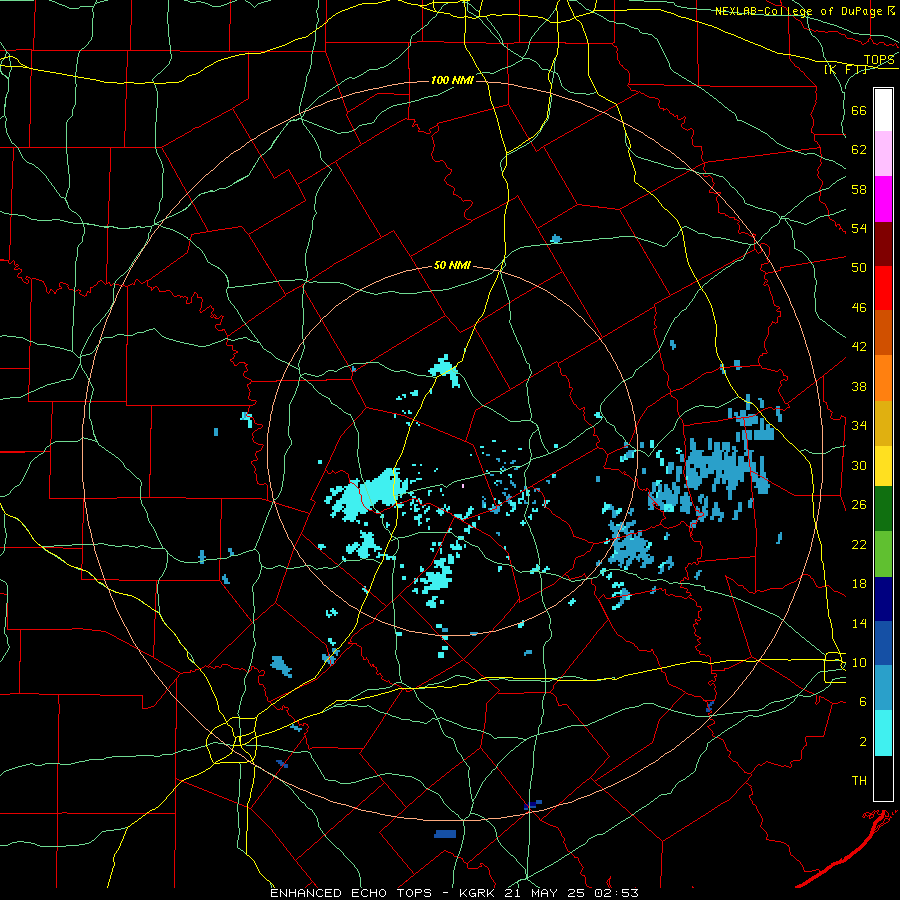The width and height of the screenshot is (900, 900).
Task: Pick the steel blue legend swatch
Action: point(883,688)
